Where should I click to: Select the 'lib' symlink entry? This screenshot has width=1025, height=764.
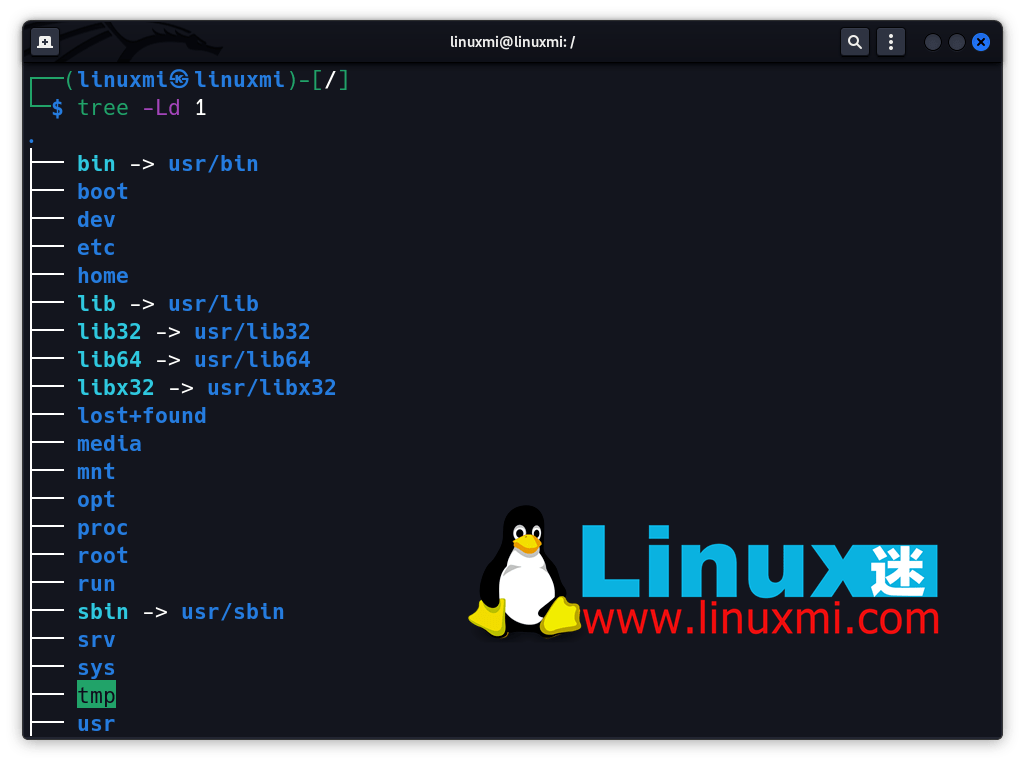click(96, 304)
